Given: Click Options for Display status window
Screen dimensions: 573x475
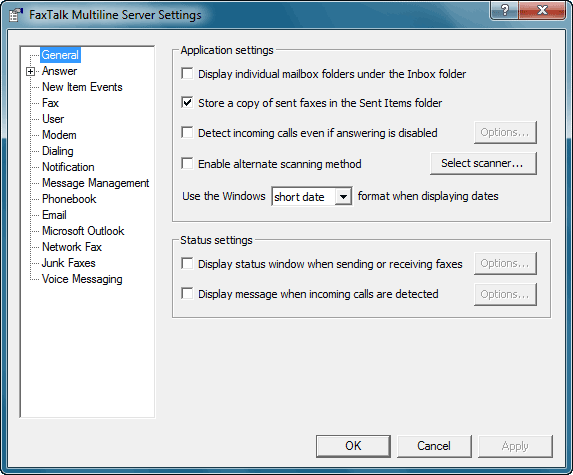Looking at the screenshot, I should click(505, 263).
